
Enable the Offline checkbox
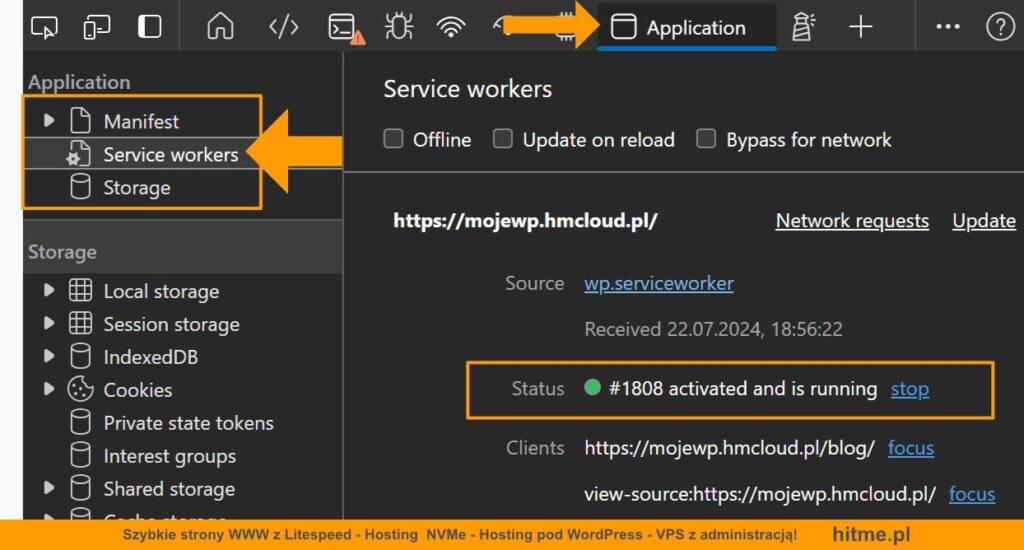click(x=394, y=139)
